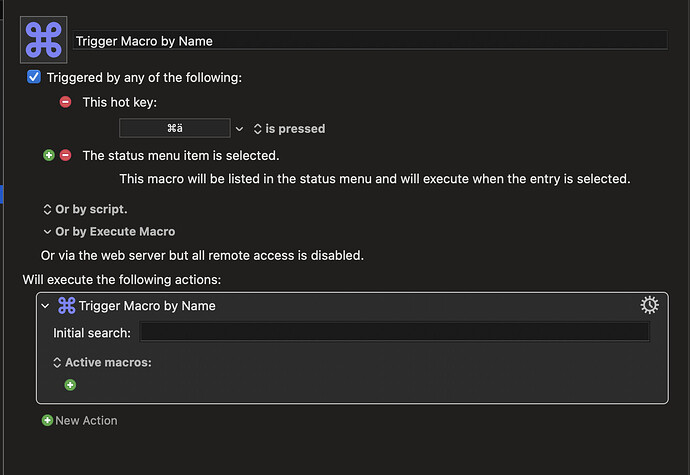Add an active macros entry

coord(70,385)
